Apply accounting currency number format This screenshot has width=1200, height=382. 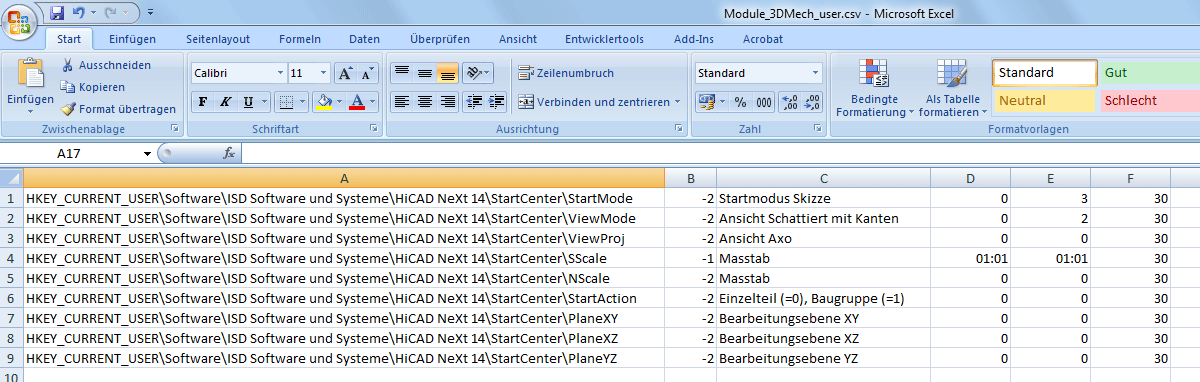(x=706, y=101)
